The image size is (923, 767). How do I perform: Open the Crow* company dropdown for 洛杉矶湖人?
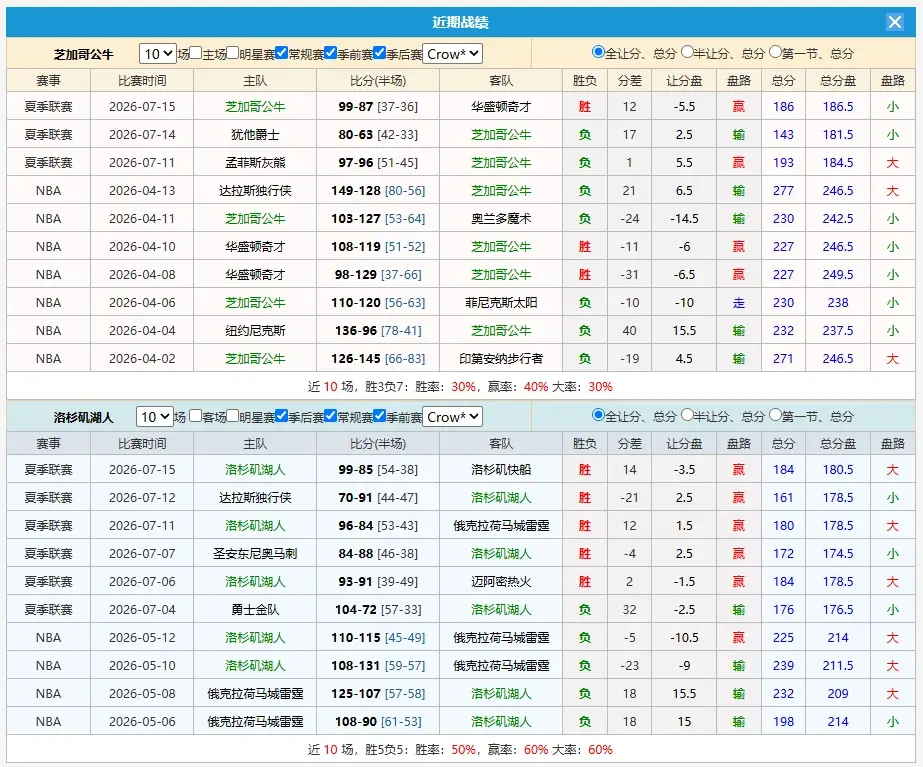coord(453,417)
